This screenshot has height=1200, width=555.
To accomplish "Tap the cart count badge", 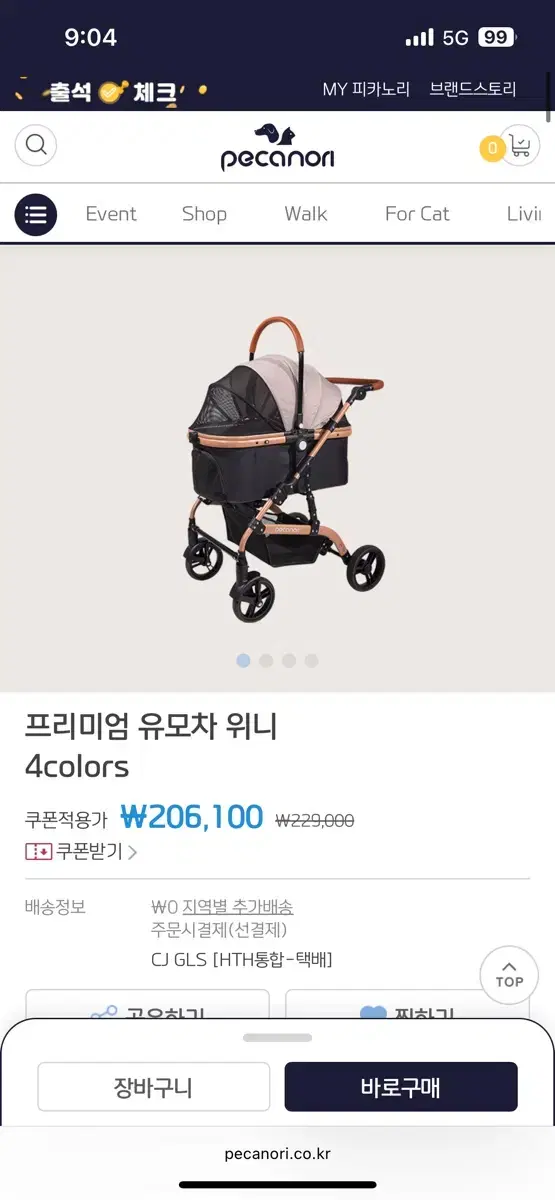I will click(x=492, y=149).
